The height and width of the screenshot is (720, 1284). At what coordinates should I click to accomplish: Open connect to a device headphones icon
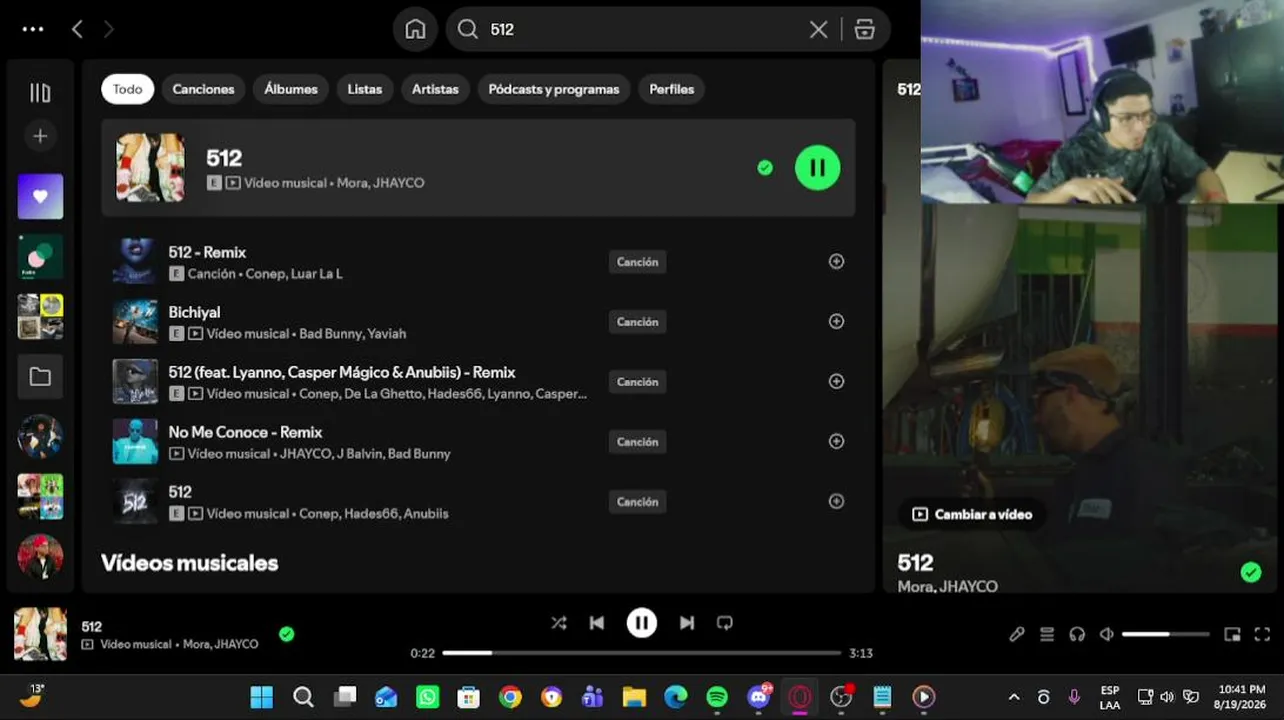click(1077, 634)
